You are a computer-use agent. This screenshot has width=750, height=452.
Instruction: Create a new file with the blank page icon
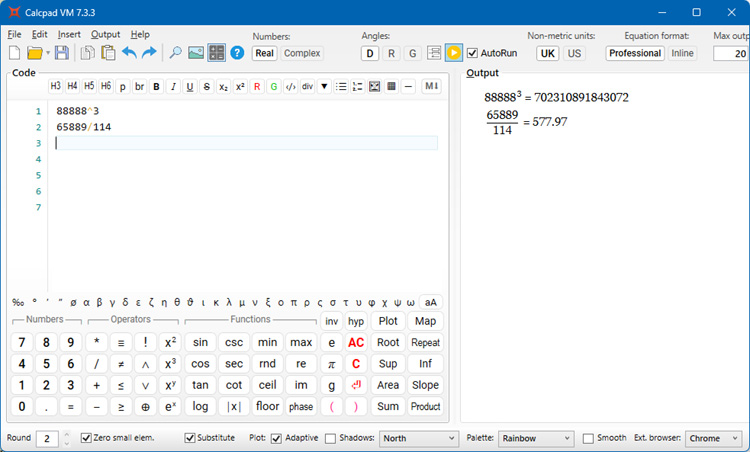tap(14, 53)
